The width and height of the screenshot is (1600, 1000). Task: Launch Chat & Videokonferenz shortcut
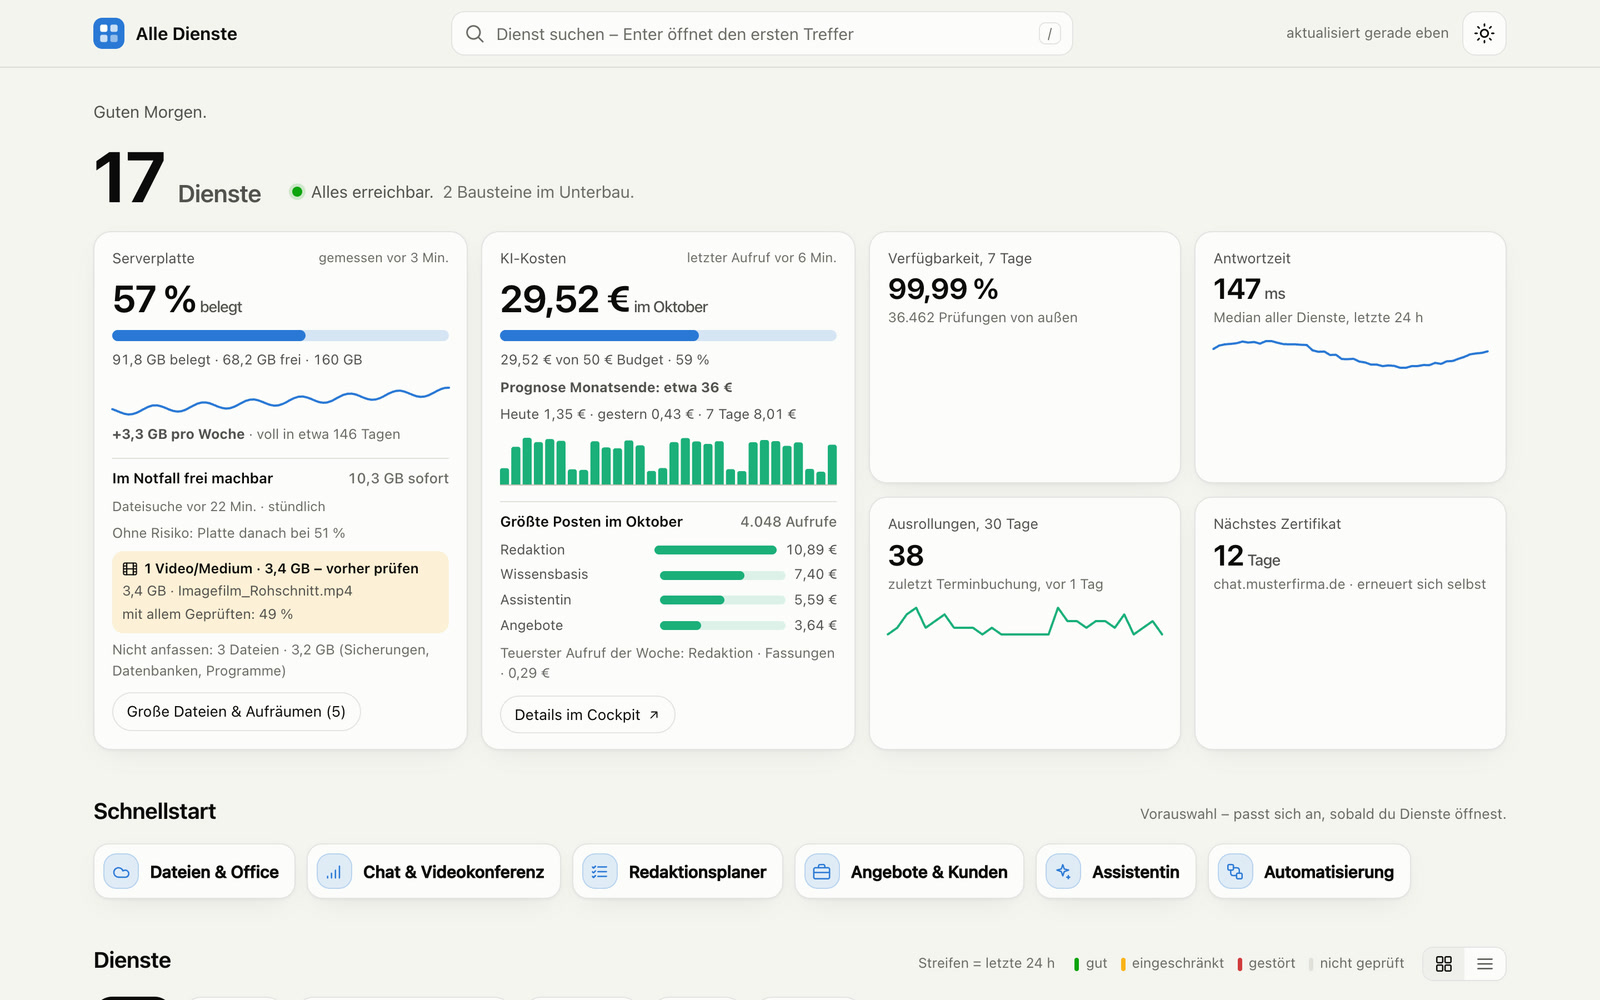pyautogui.click(x=434, y=872)
